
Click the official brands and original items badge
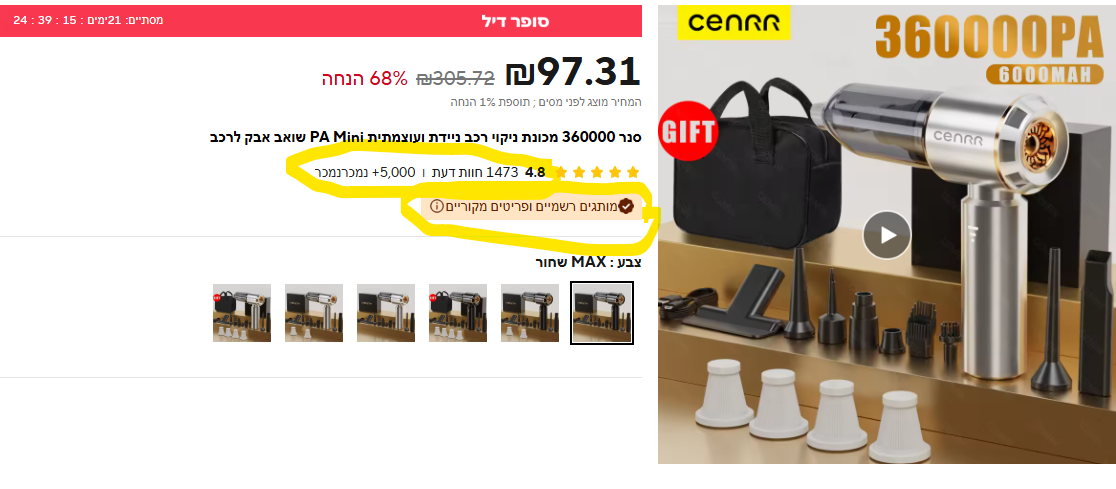pos(532,206)
